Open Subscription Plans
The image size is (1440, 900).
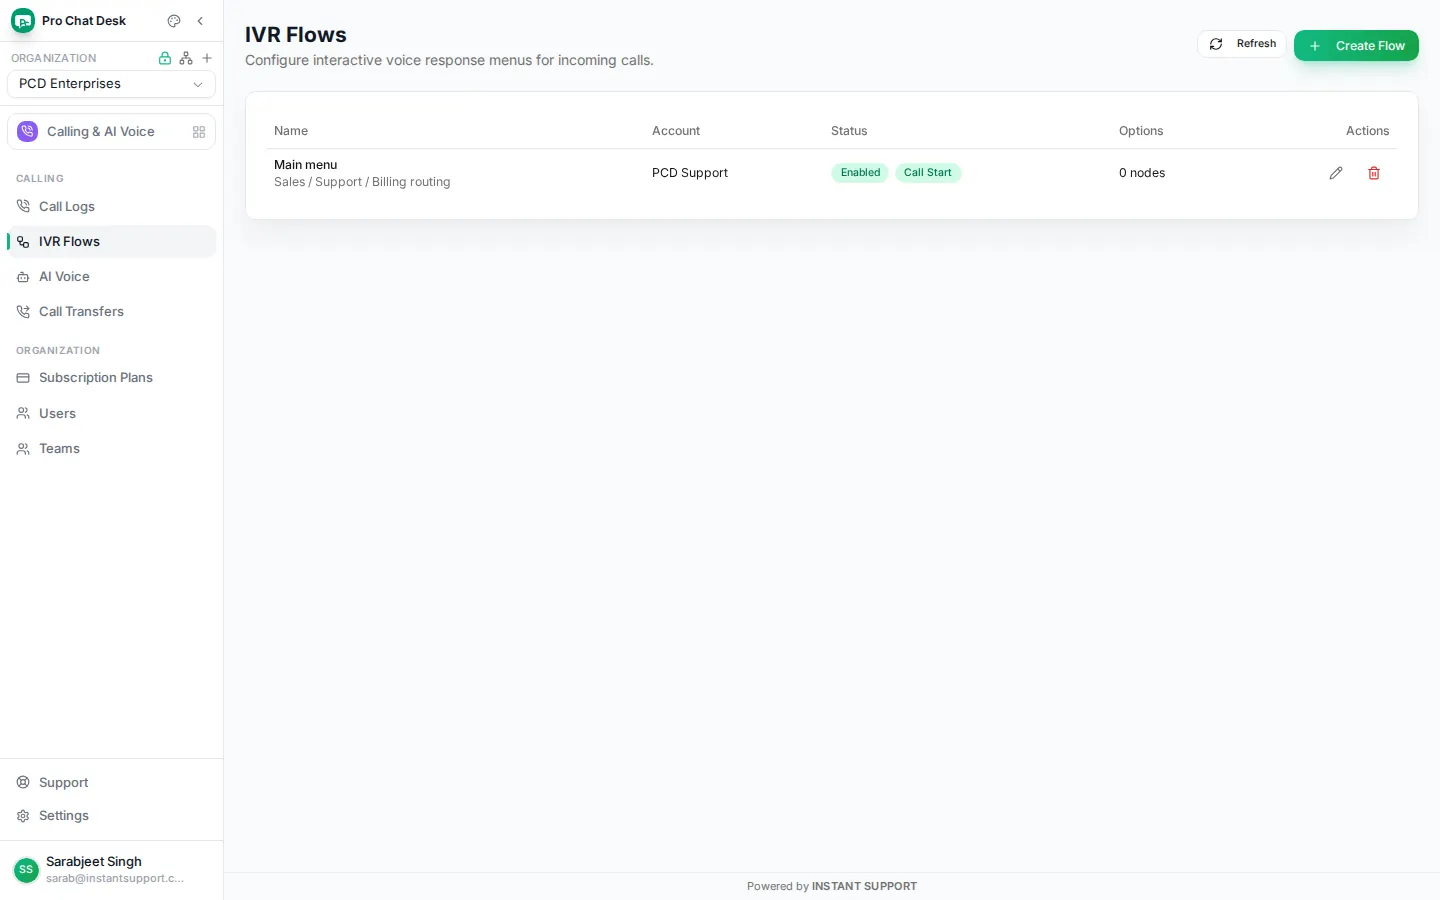coord(111,378)
